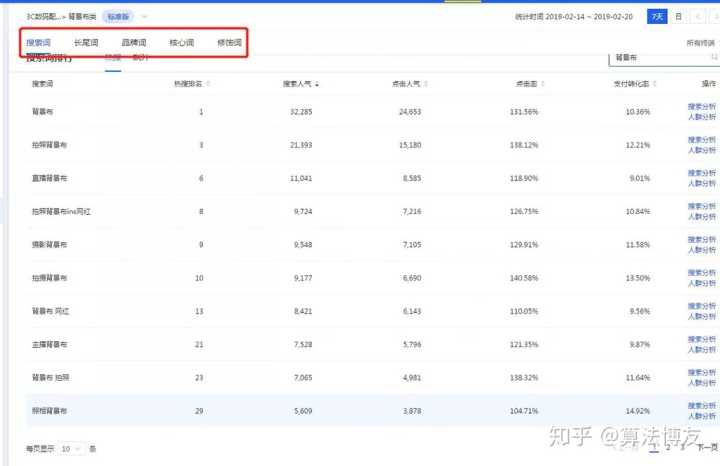
Task: Sort by 支付转化率 column arrow icon
Action: click(x=654, y=84)
